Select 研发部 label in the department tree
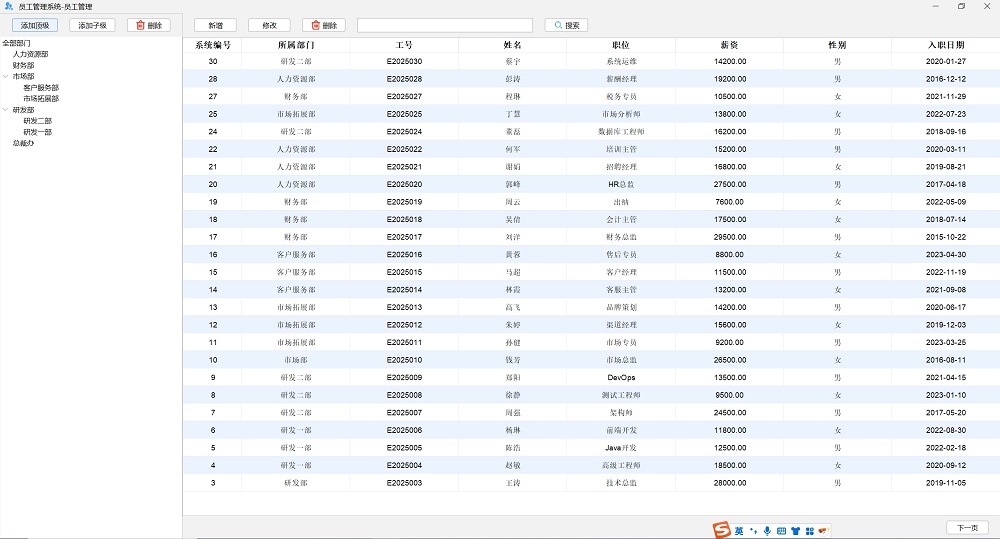 [x=24, y=110]
